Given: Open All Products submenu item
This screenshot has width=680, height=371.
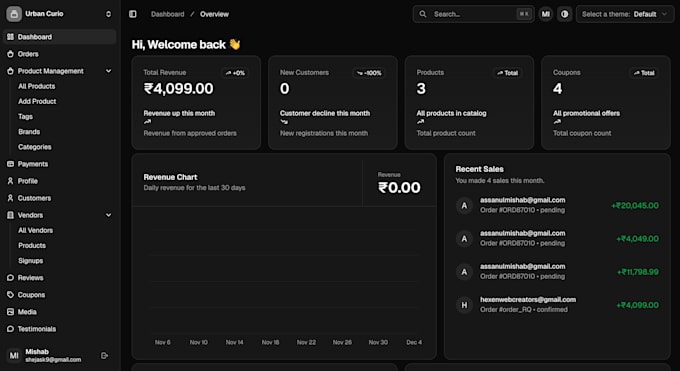Looking at the screenshot, I should [x=36, y=86].
